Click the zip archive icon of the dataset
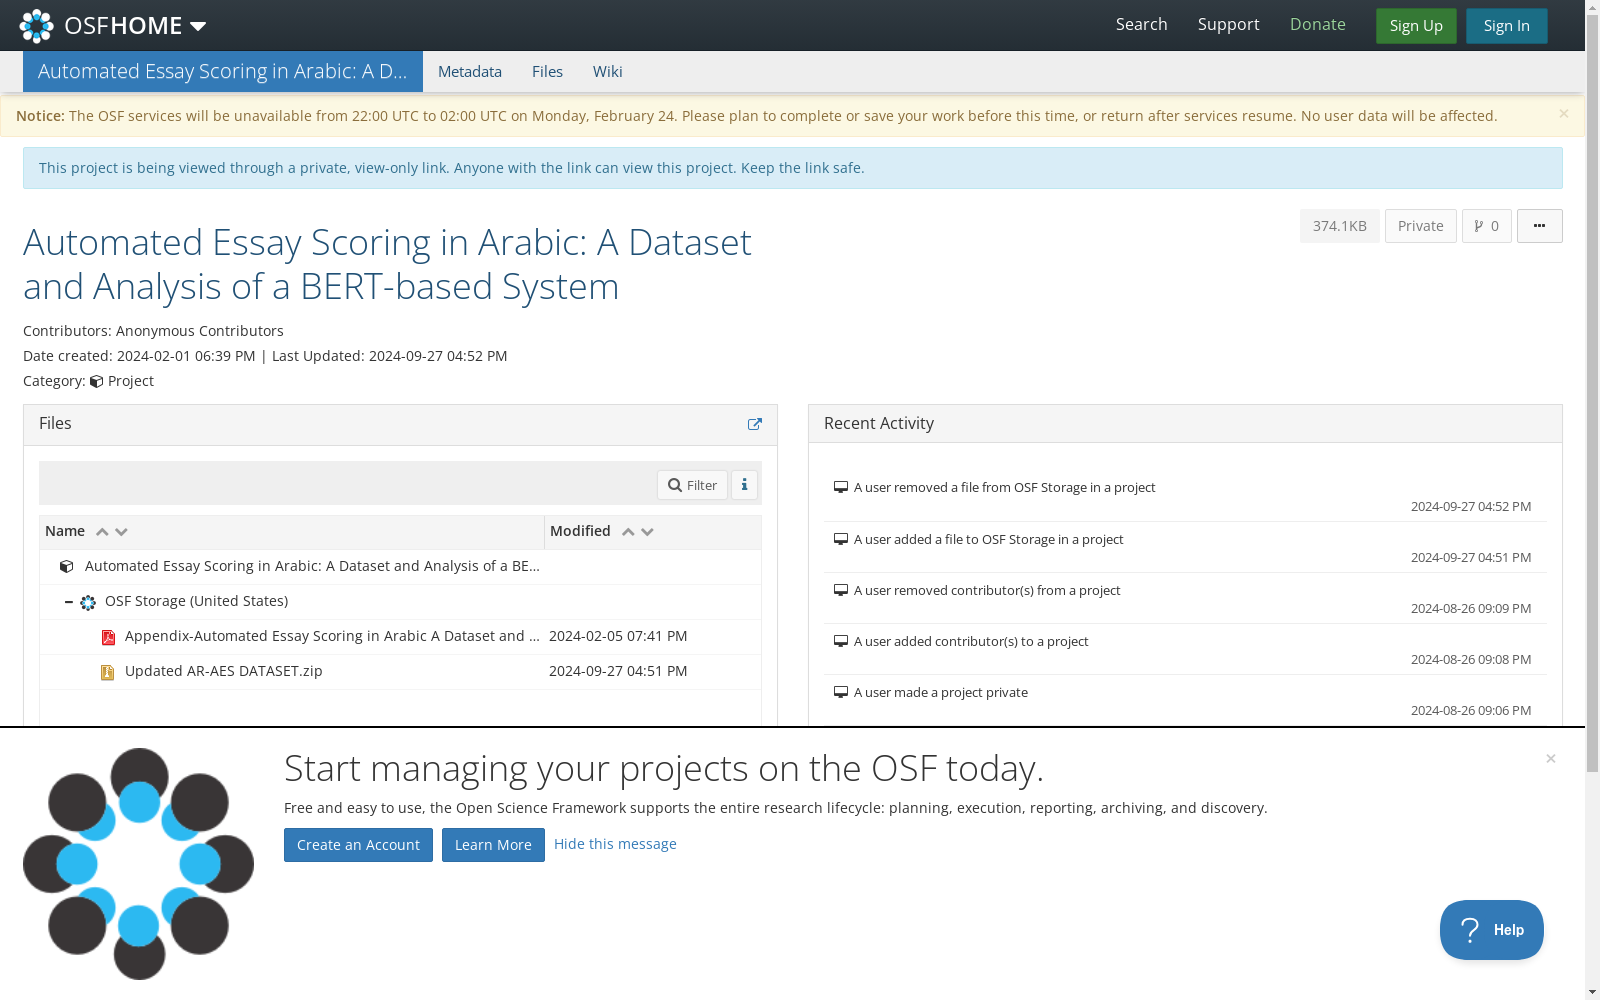This screenshot has height=1000, width=1600. pos(108,672)
